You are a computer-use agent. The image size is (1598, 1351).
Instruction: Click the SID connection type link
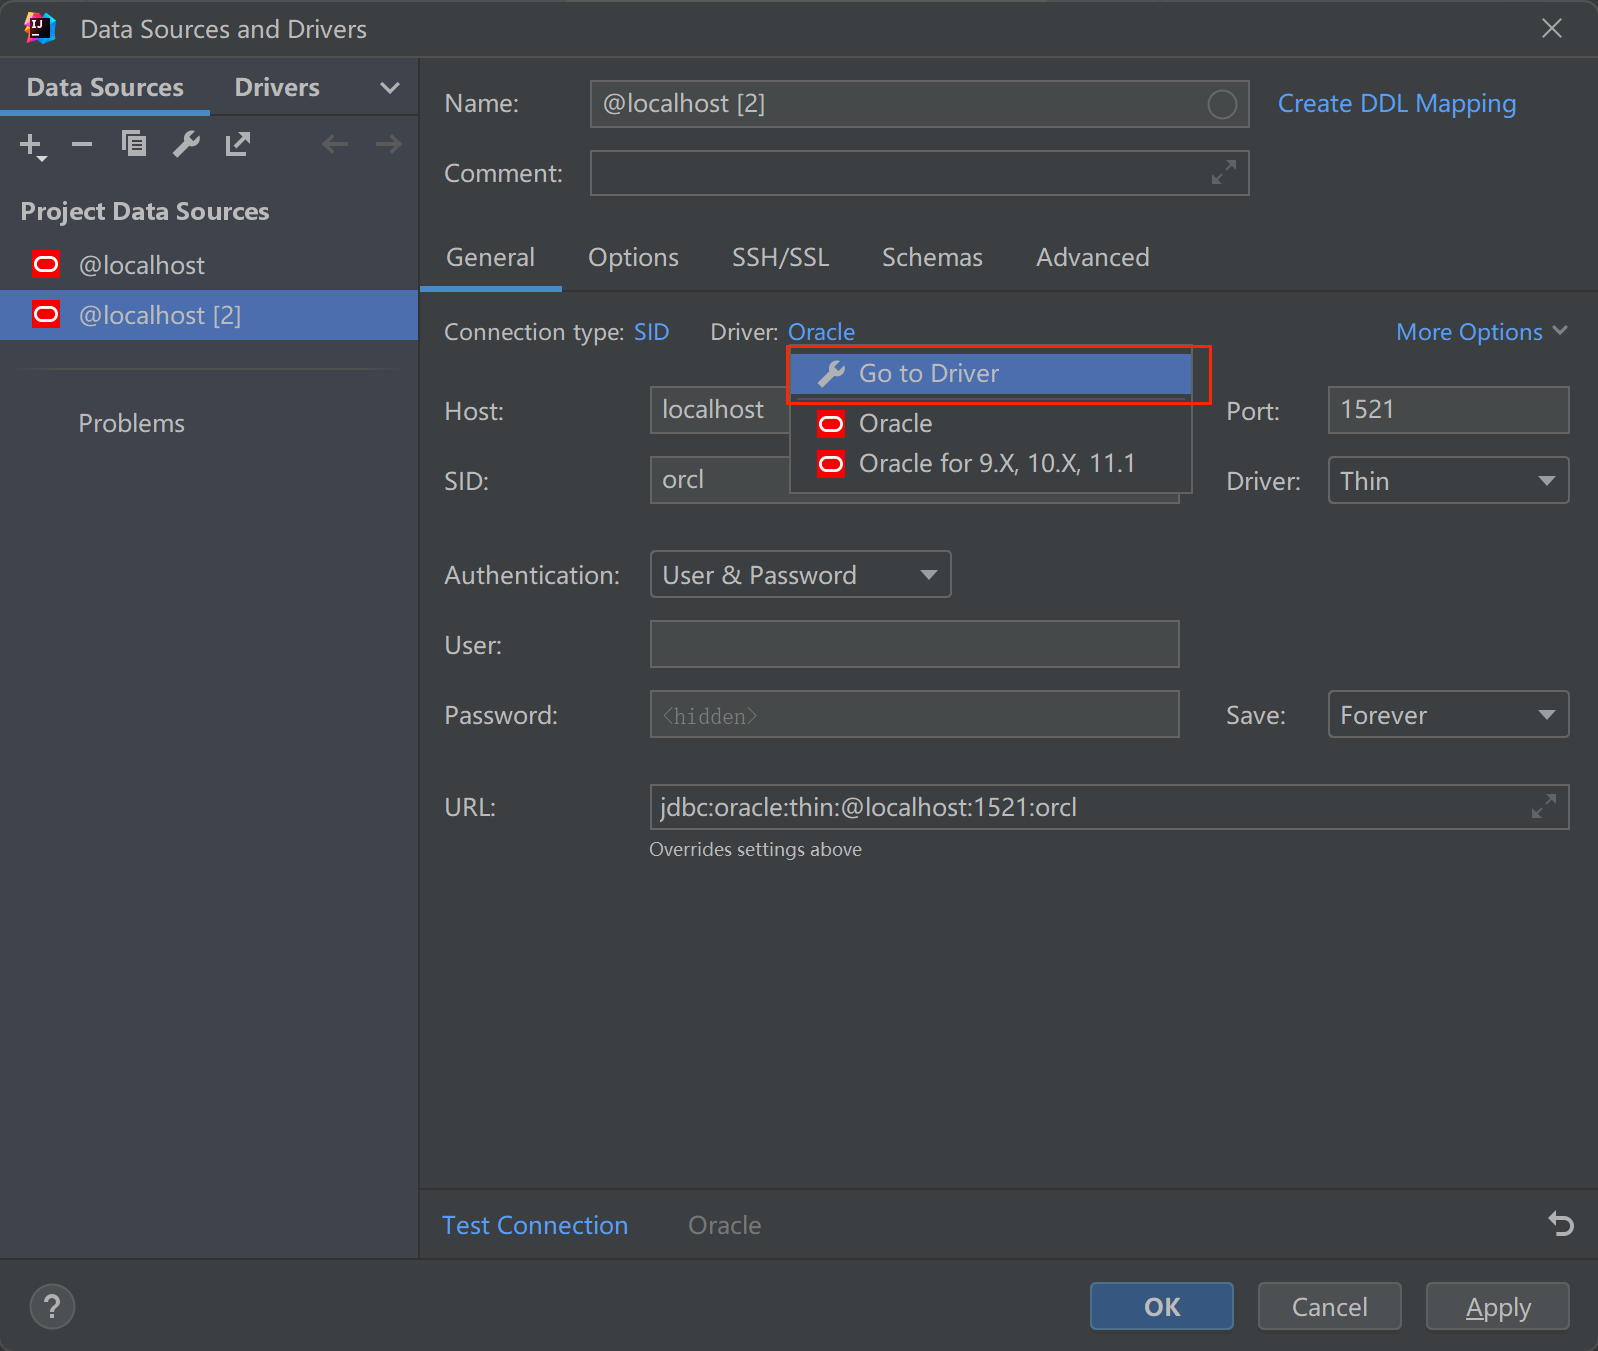click(x=651, y=332)
